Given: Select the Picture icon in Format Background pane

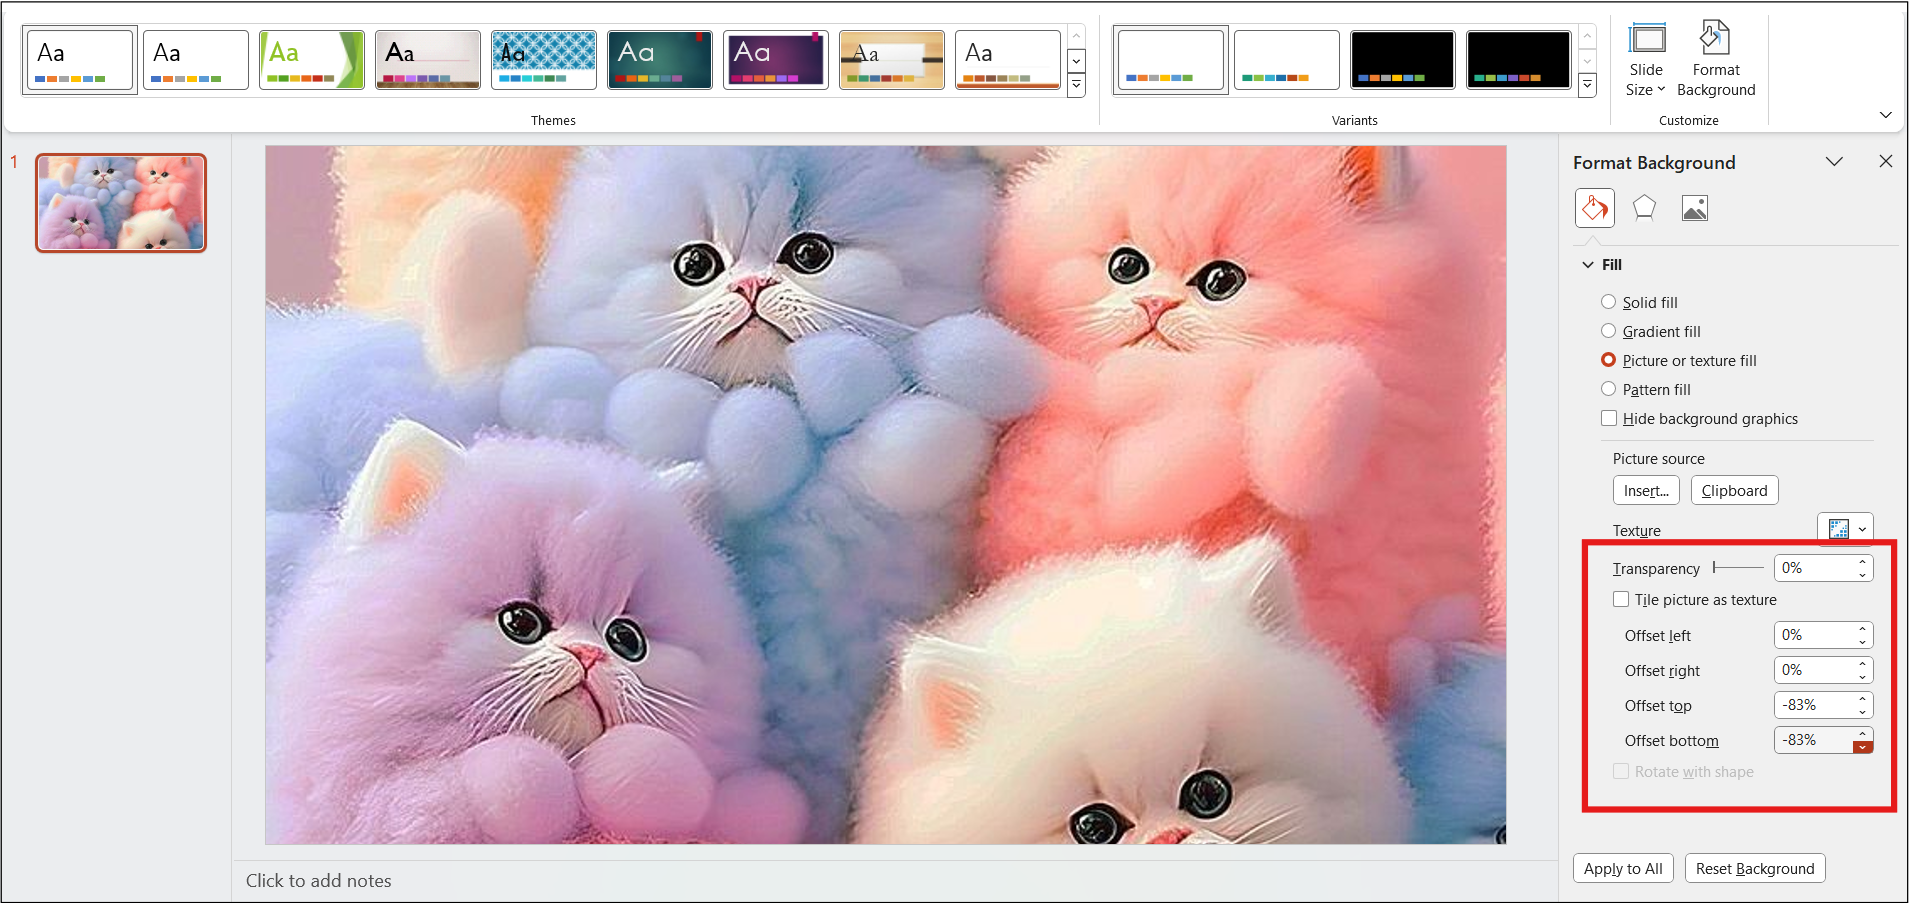Looking at the screenshot, I should (x=1694, y=208).
